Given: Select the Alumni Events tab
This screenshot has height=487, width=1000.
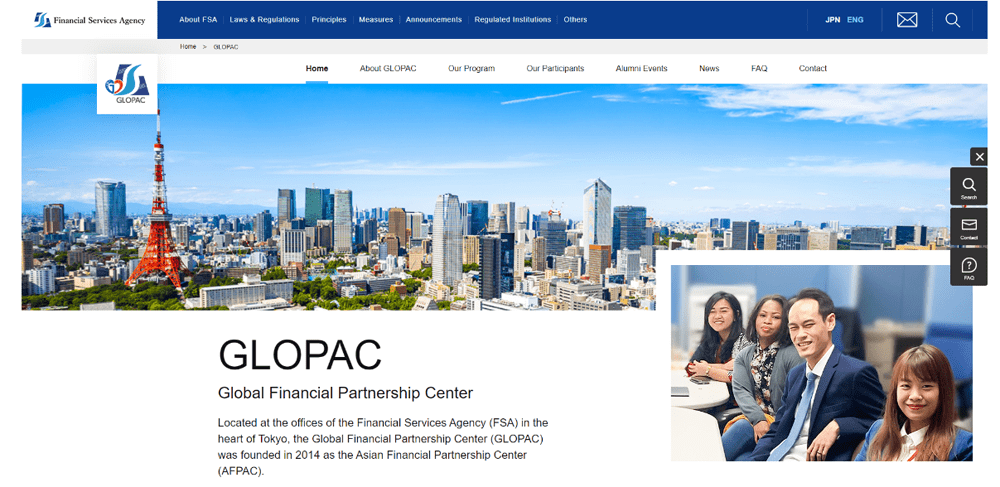Looking at the screenshot, I should [642, 68].
